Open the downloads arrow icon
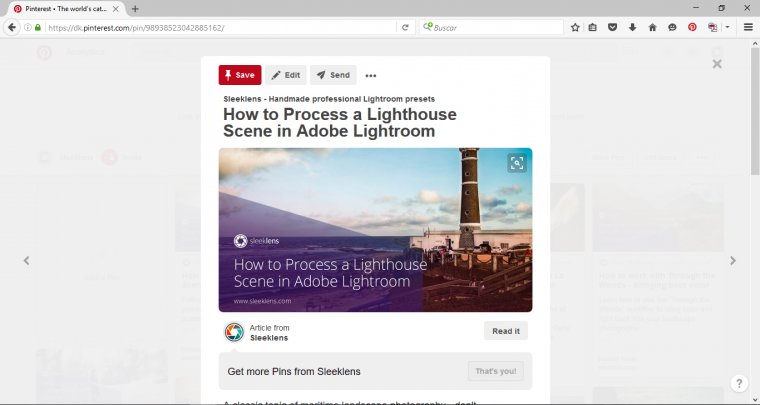760x405 pixels. point(633,28)
